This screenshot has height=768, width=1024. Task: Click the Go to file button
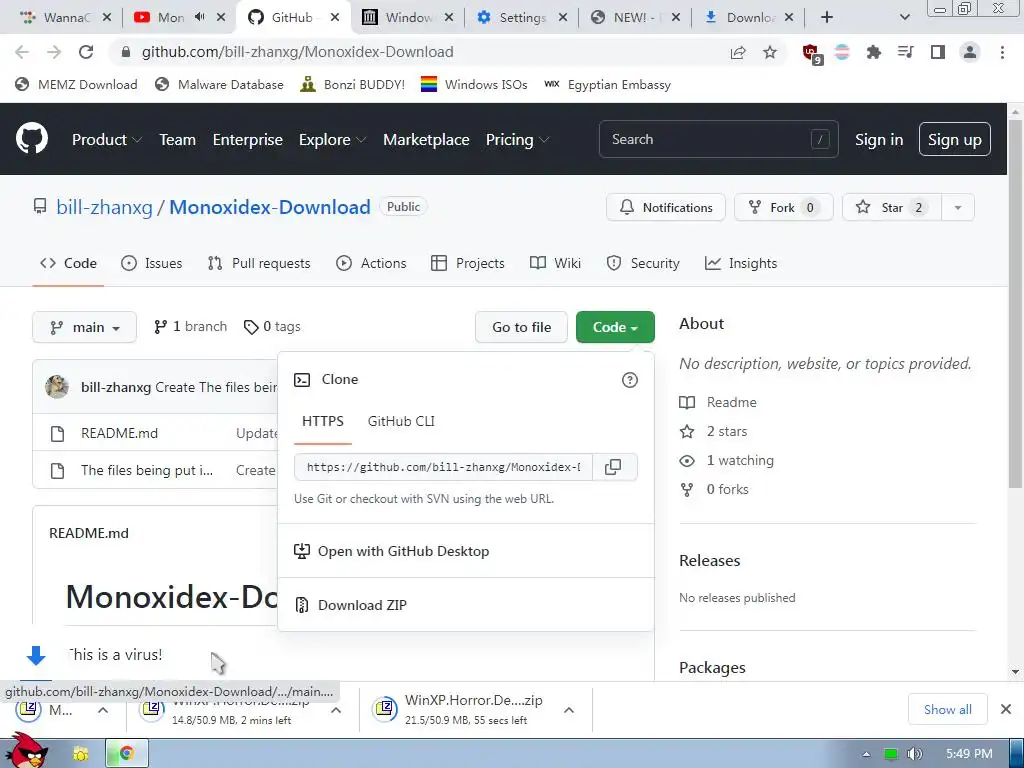pos(522,327)
